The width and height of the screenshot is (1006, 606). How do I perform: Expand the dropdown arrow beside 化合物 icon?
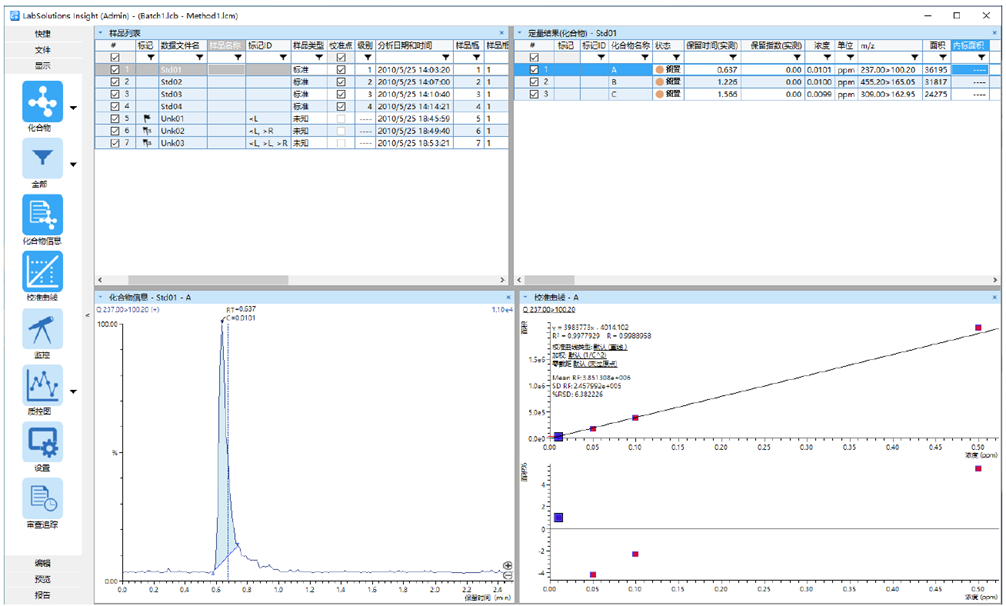75,108
